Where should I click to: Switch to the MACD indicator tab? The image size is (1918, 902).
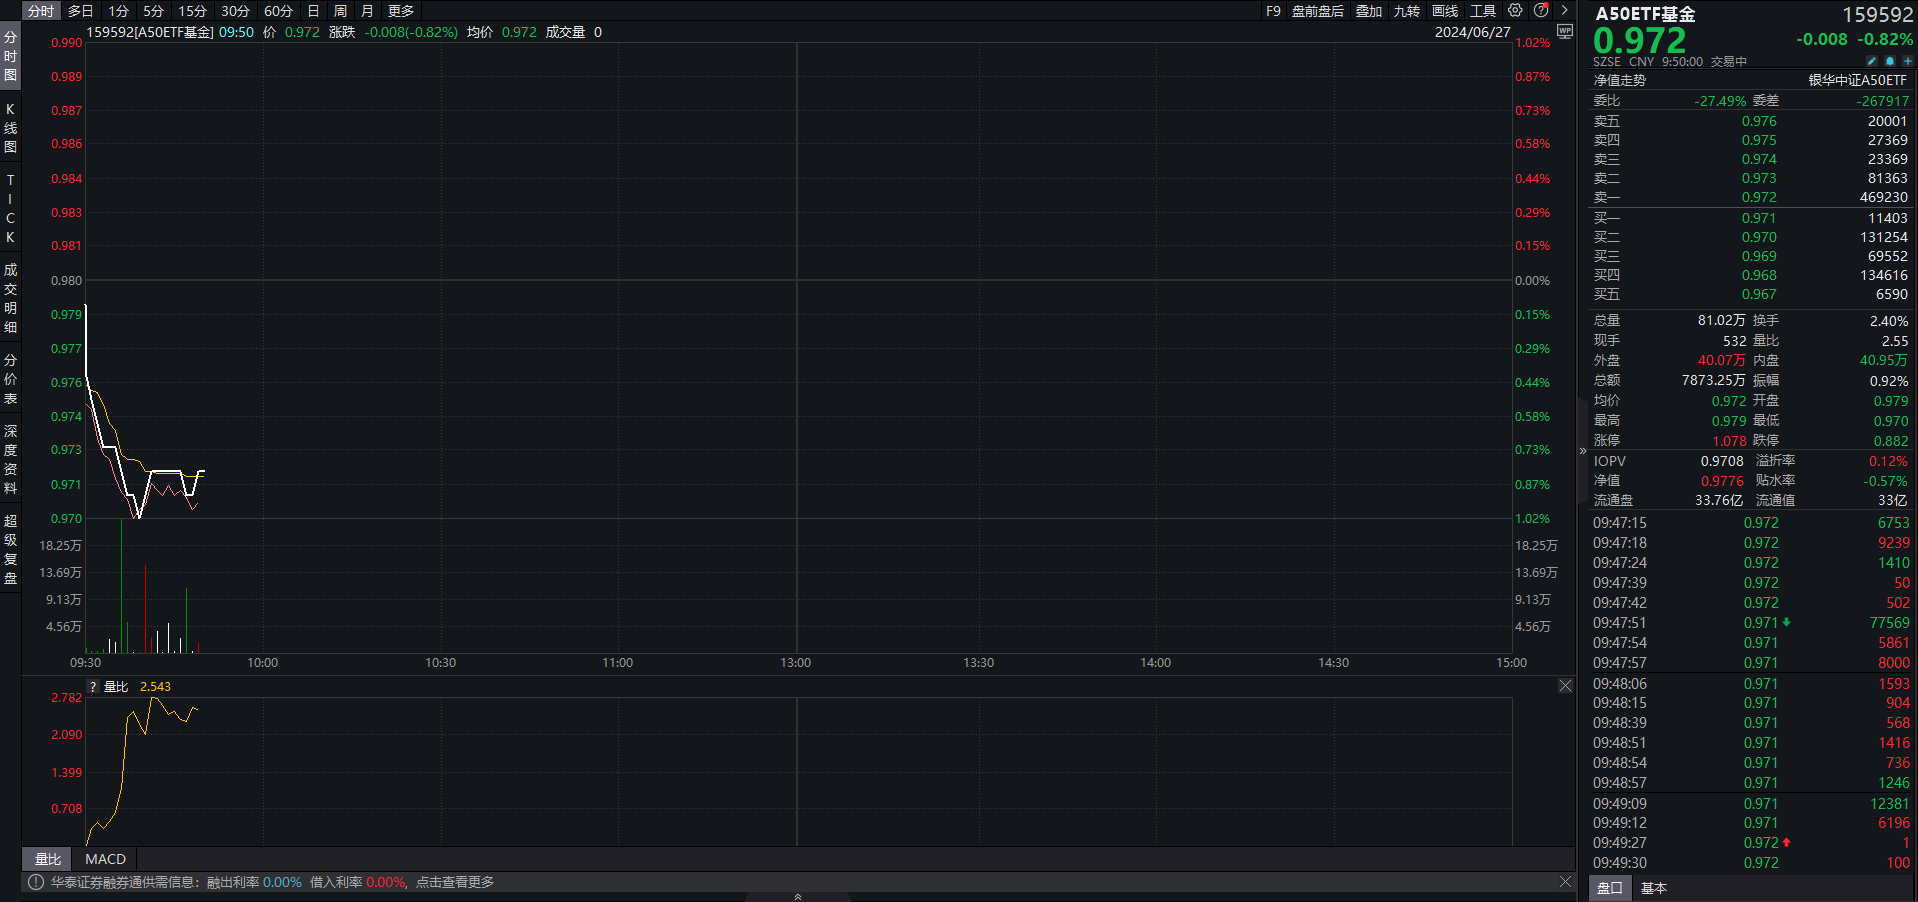coord(105,859)
